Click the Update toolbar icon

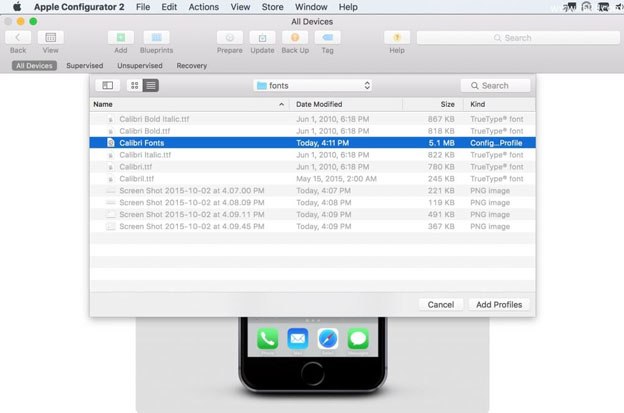click(262, 37)
